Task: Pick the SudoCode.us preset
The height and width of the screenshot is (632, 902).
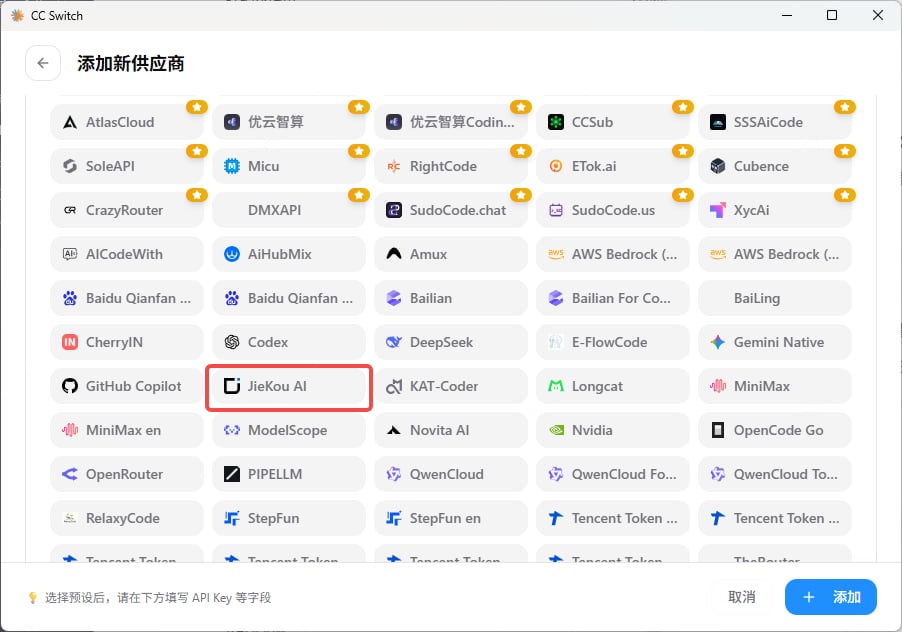Action: coord(613,210)
